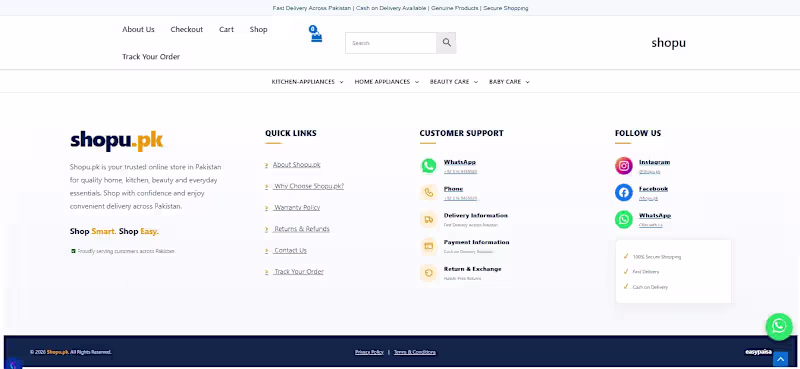Go to the Checkout menu item

187,30
